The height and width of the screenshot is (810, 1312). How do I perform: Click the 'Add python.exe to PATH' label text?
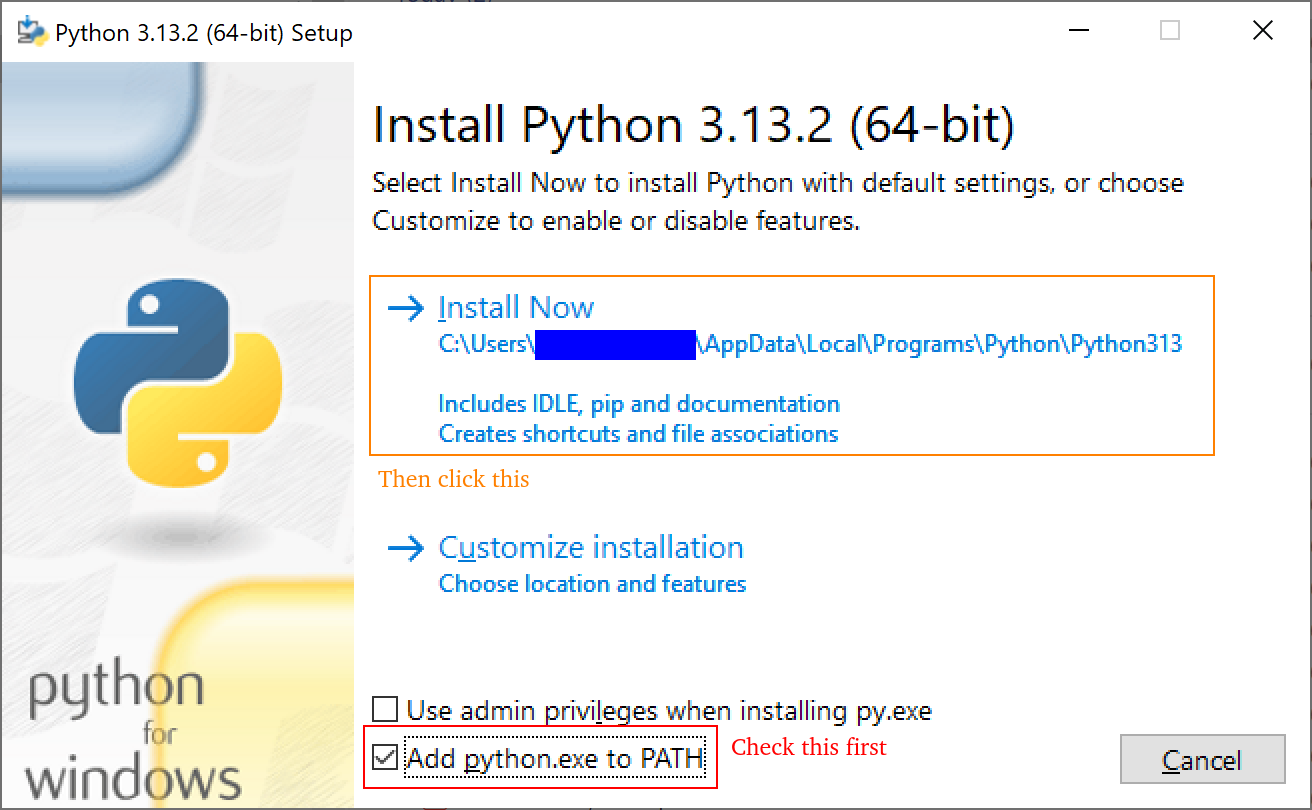(x=555, y=760)
